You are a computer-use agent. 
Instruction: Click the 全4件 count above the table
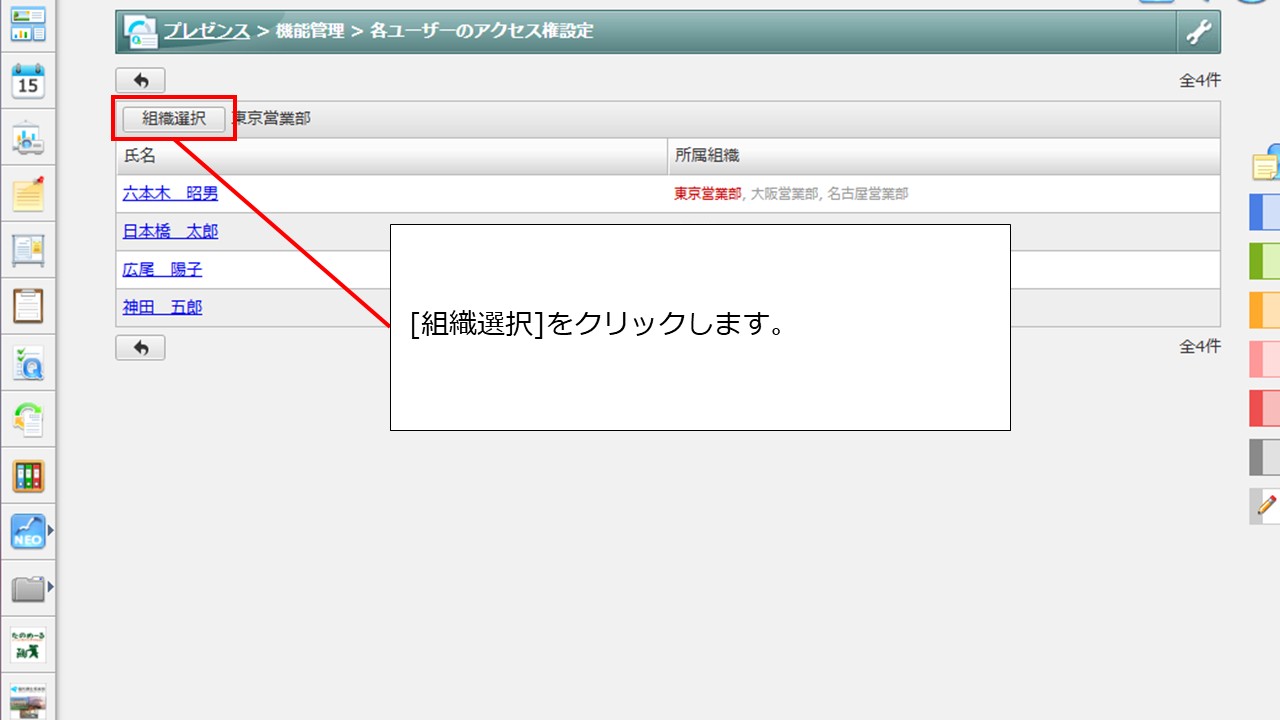(x=1200, y=81)
